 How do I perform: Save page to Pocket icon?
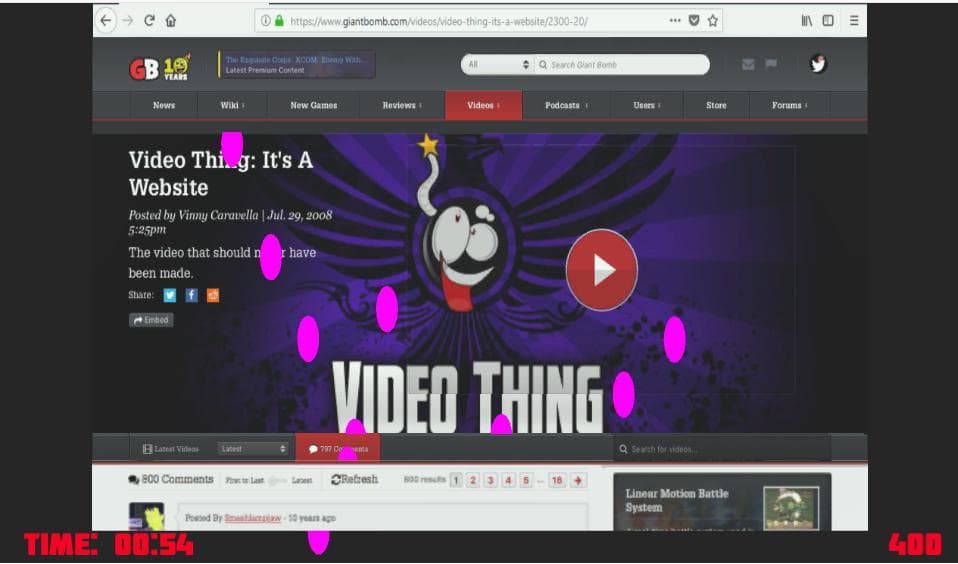point(694,21)
